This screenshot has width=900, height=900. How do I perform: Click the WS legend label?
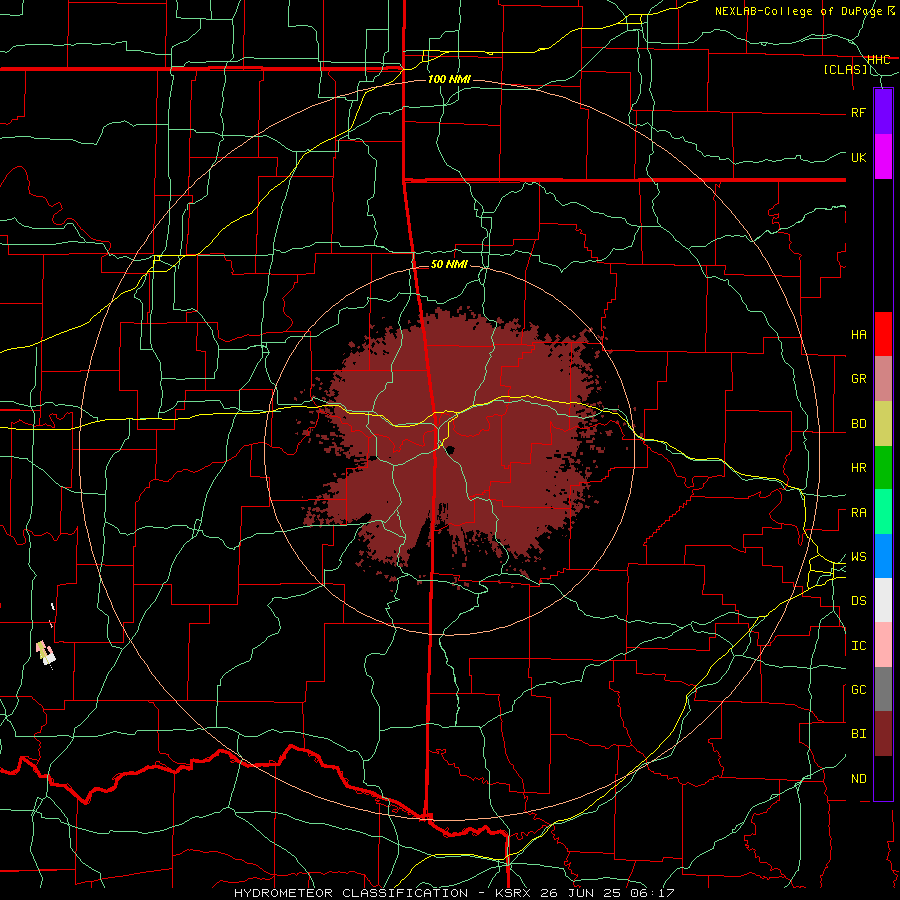tap(859, 557)
